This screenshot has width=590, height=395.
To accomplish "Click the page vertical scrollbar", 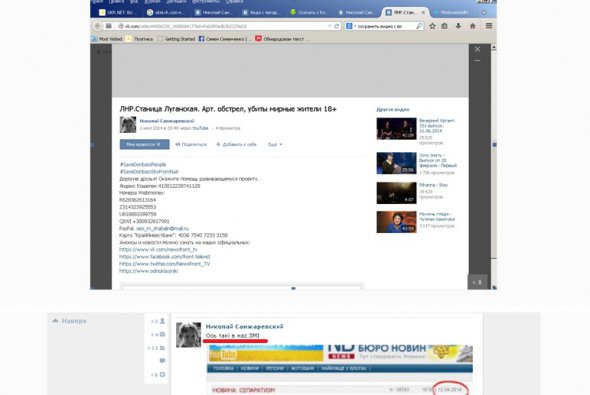I will (494, 166).
